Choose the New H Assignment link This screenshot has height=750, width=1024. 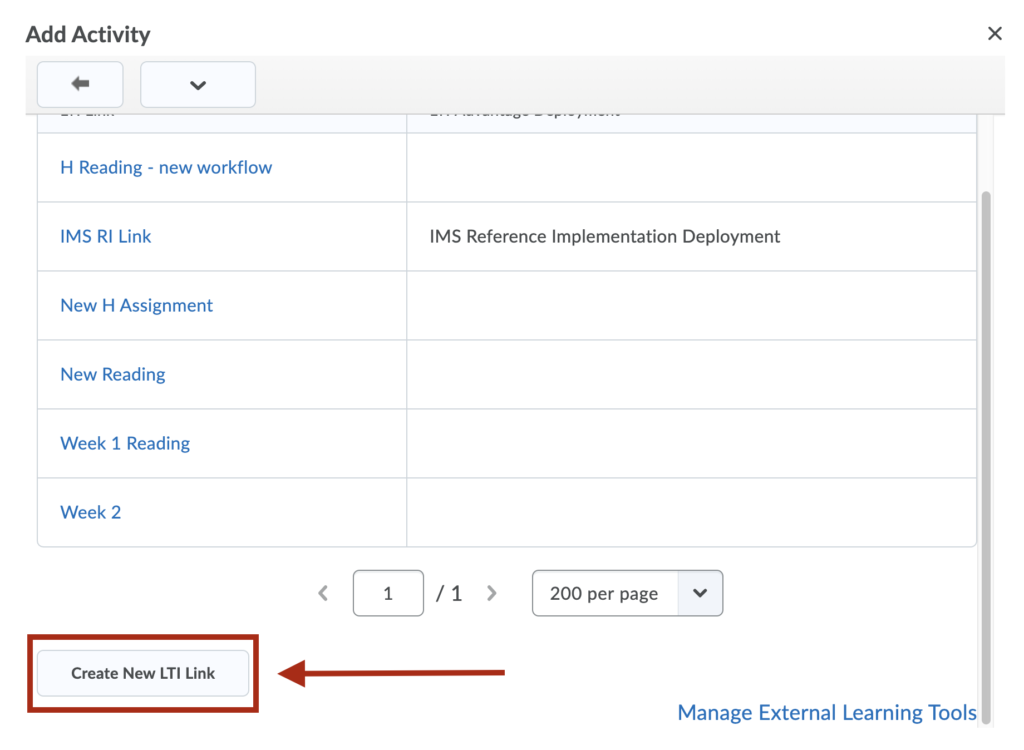coord(136,306)
